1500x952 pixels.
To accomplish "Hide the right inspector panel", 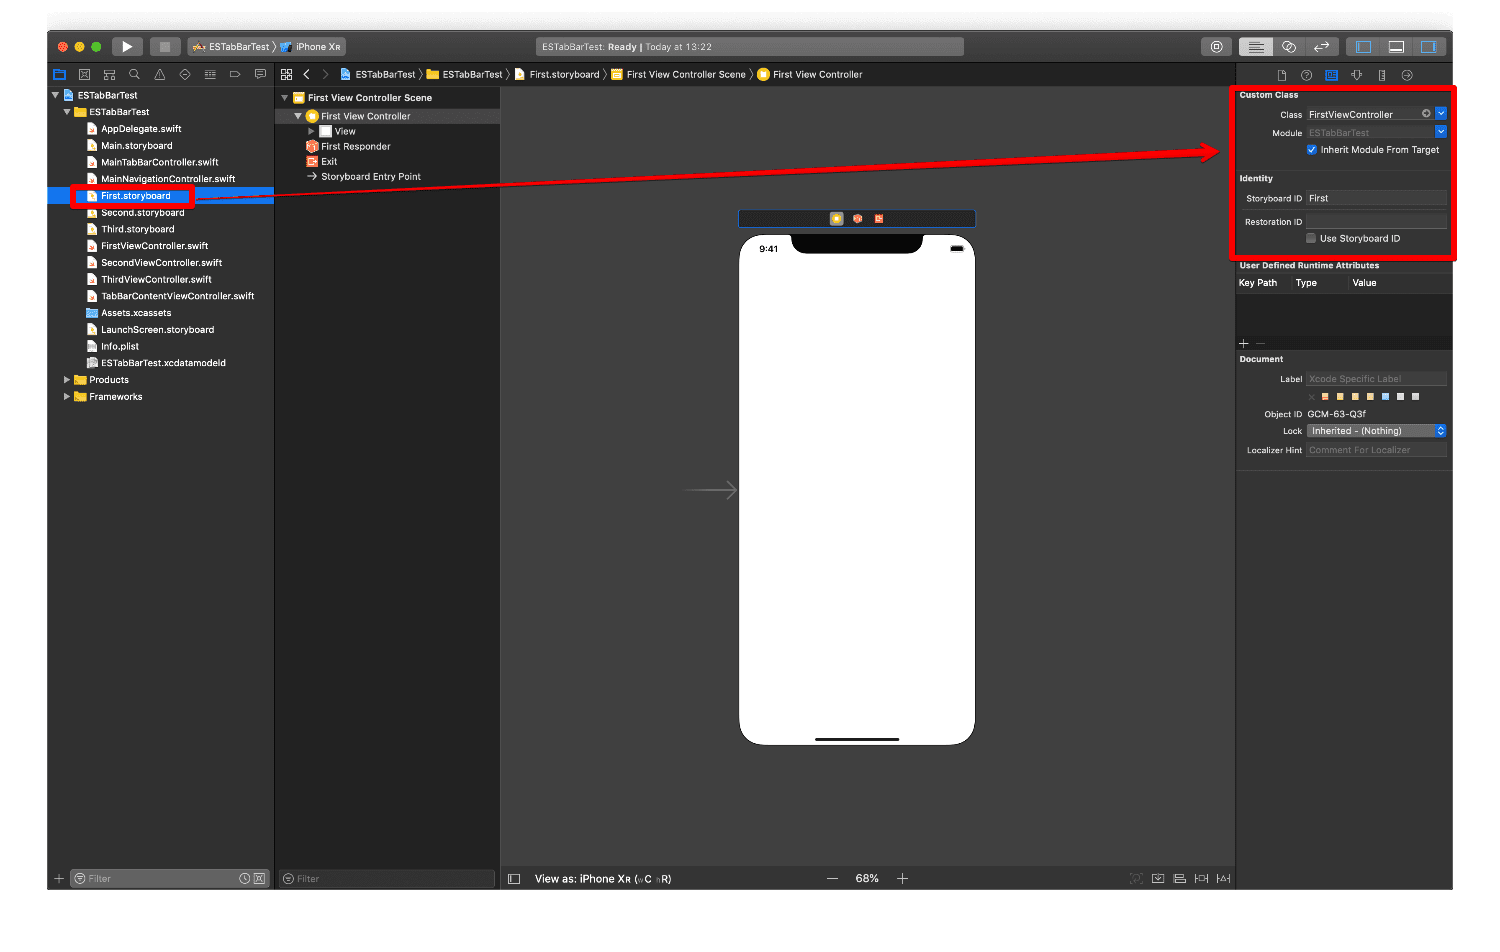I will (x=1428, y=47).
